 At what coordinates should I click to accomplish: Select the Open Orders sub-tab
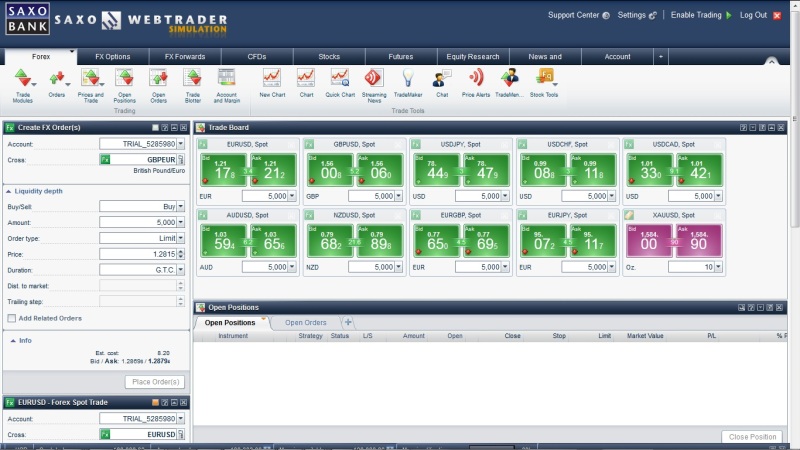[x=306, y=322]
